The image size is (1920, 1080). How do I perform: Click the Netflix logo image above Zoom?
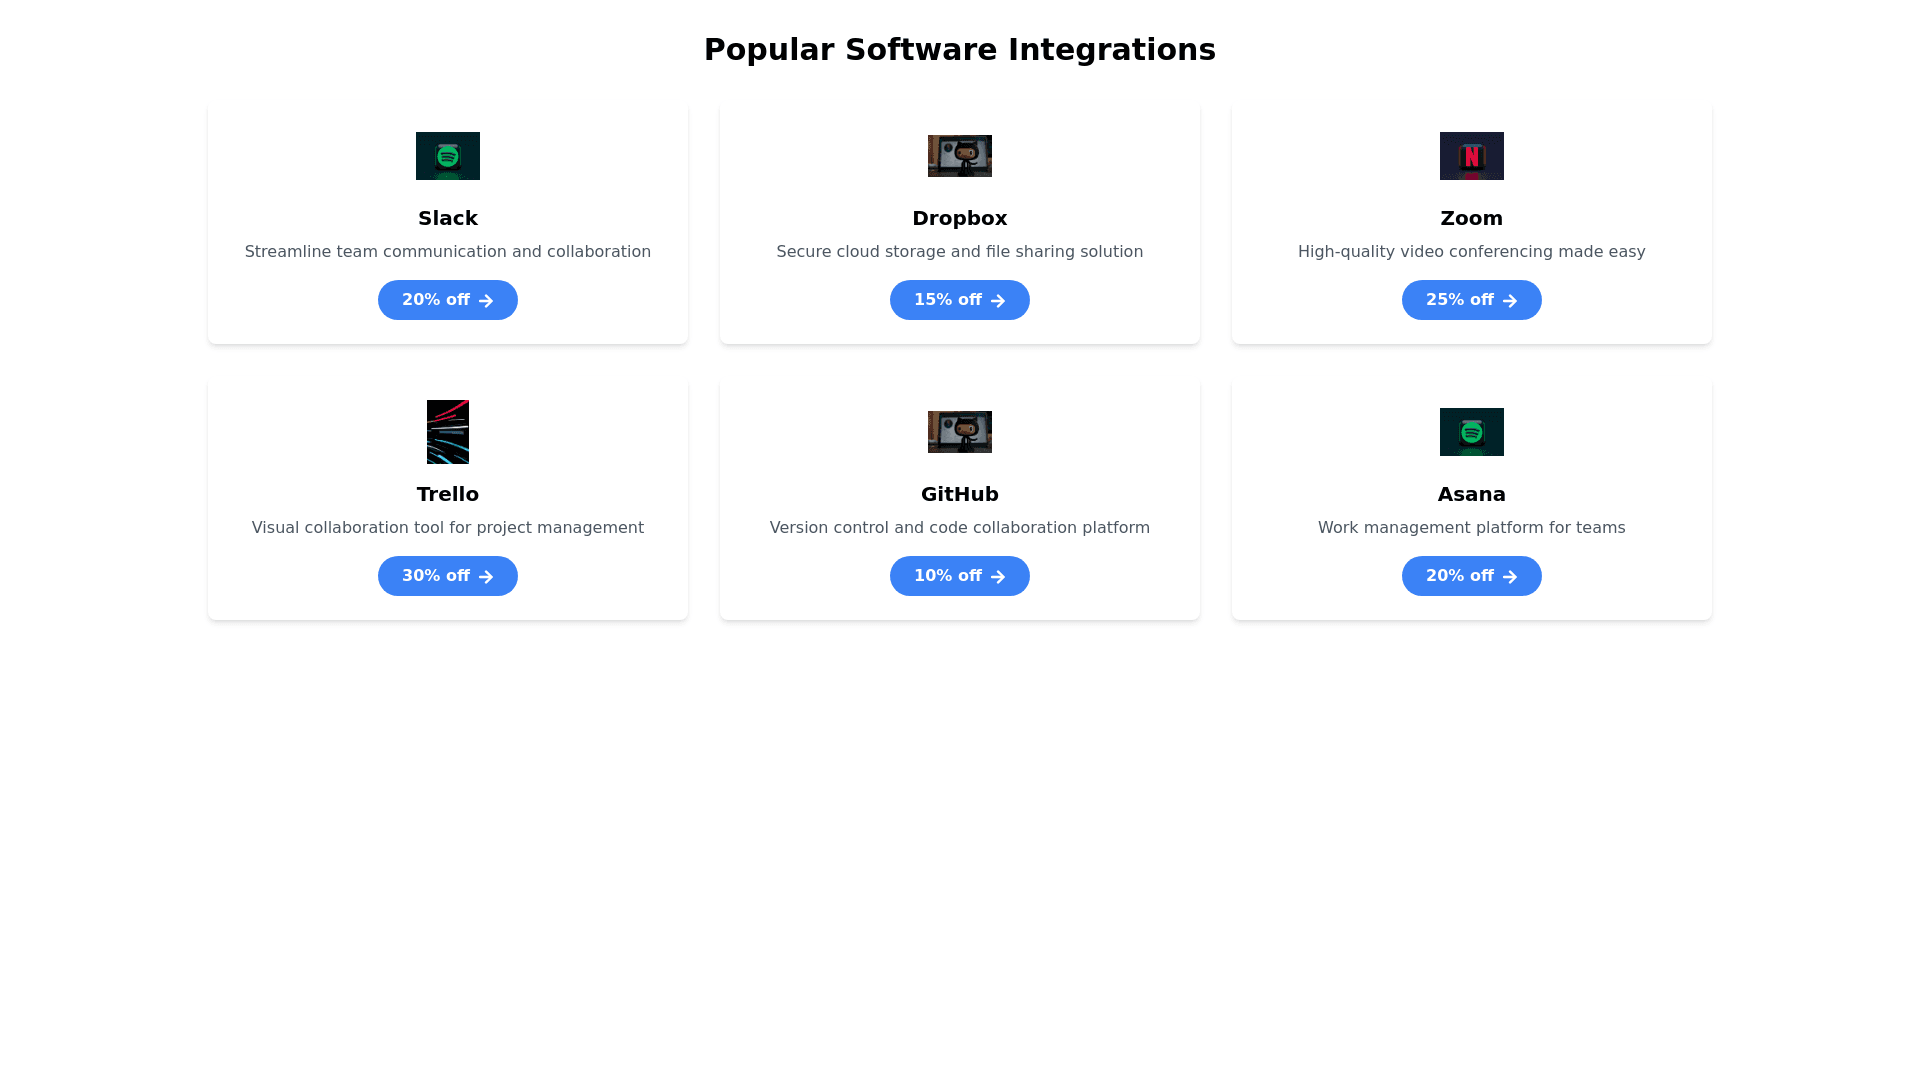coord(1471,156)
